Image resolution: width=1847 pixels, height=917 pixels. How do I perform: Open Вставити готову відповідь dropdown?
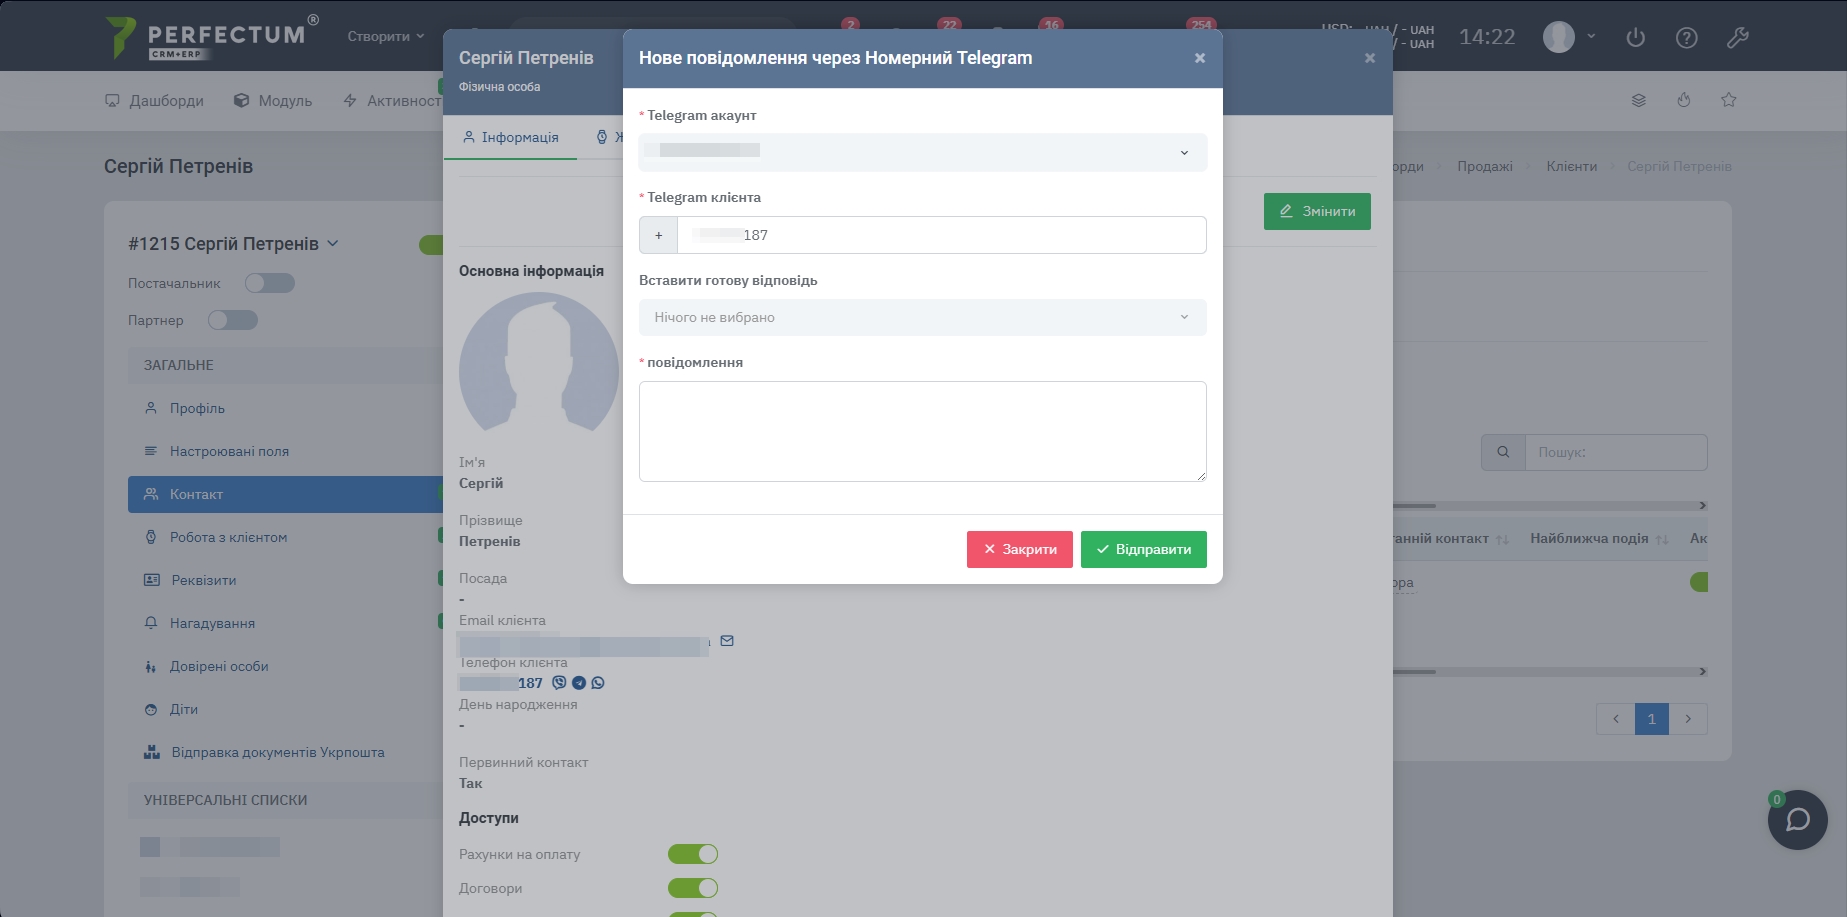pos(923,317)
